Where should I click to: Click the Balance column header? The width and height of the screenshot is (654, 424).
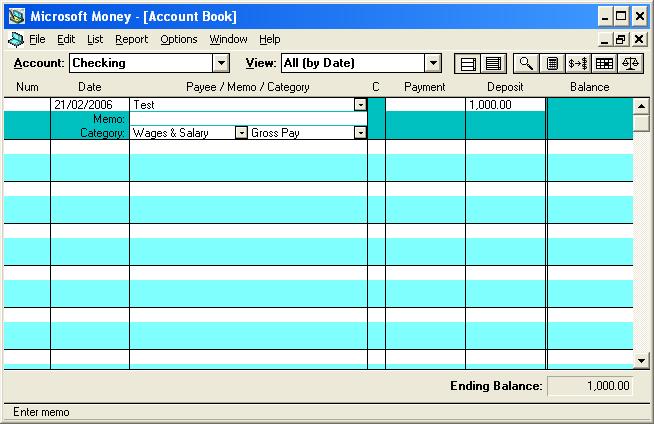[589, 87]
